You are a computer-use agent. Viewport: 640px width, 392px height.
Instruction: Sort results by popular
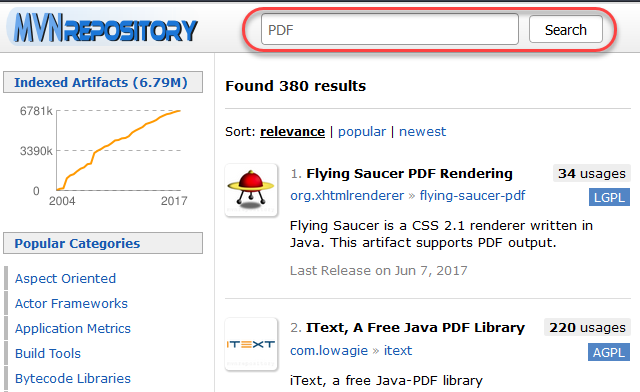point(362,131)
